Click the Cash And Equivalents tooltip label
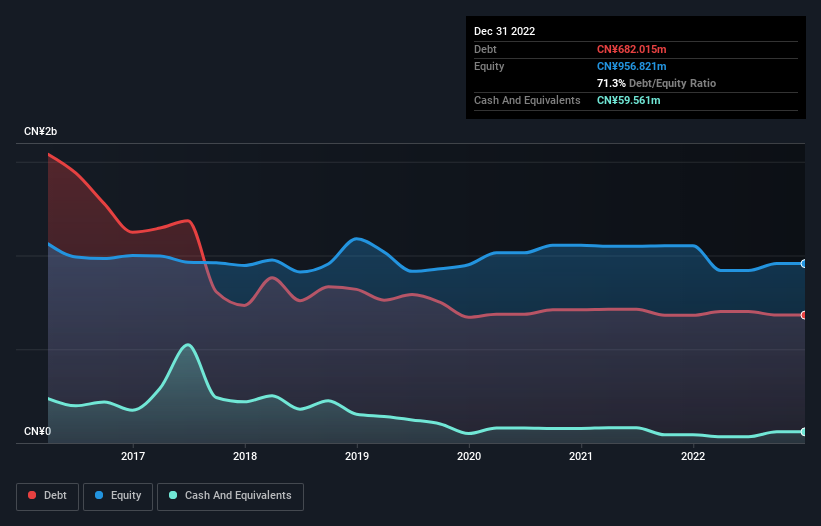The width and height of the screenshot is (821, 526). click(527, 100)
